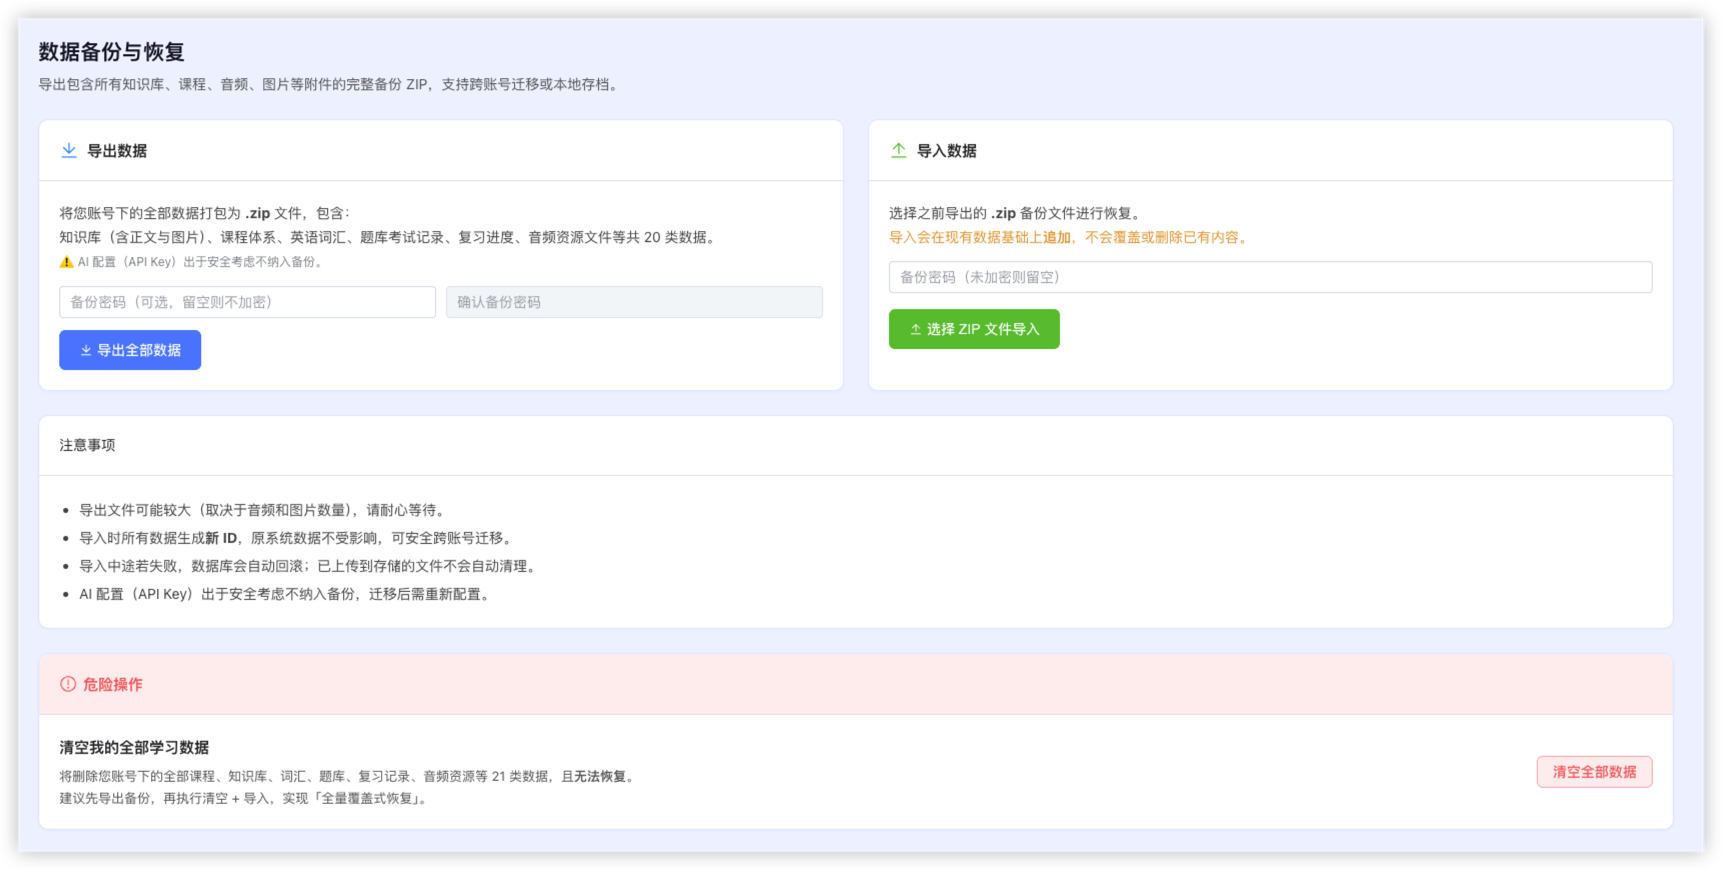This screenshot has width=1722, height=870.
Task: Select the 导入数据 card title text
Action: click(x=947, y=150)
